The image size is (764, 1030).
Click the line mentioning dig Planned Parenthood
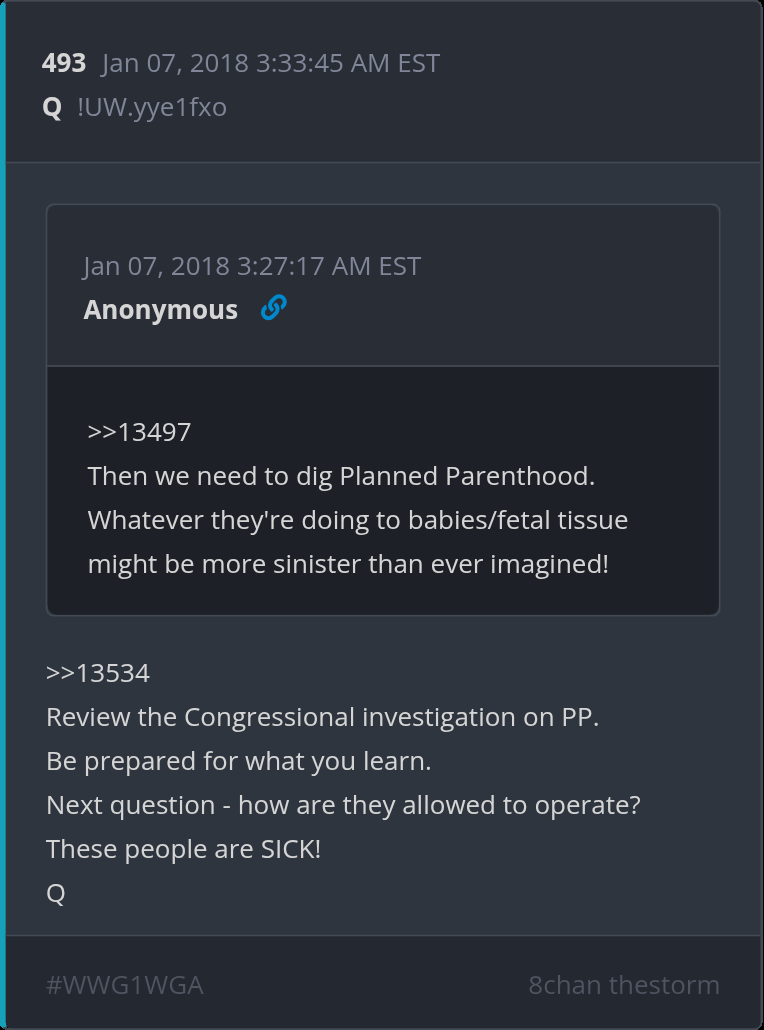tap(341, 476)
